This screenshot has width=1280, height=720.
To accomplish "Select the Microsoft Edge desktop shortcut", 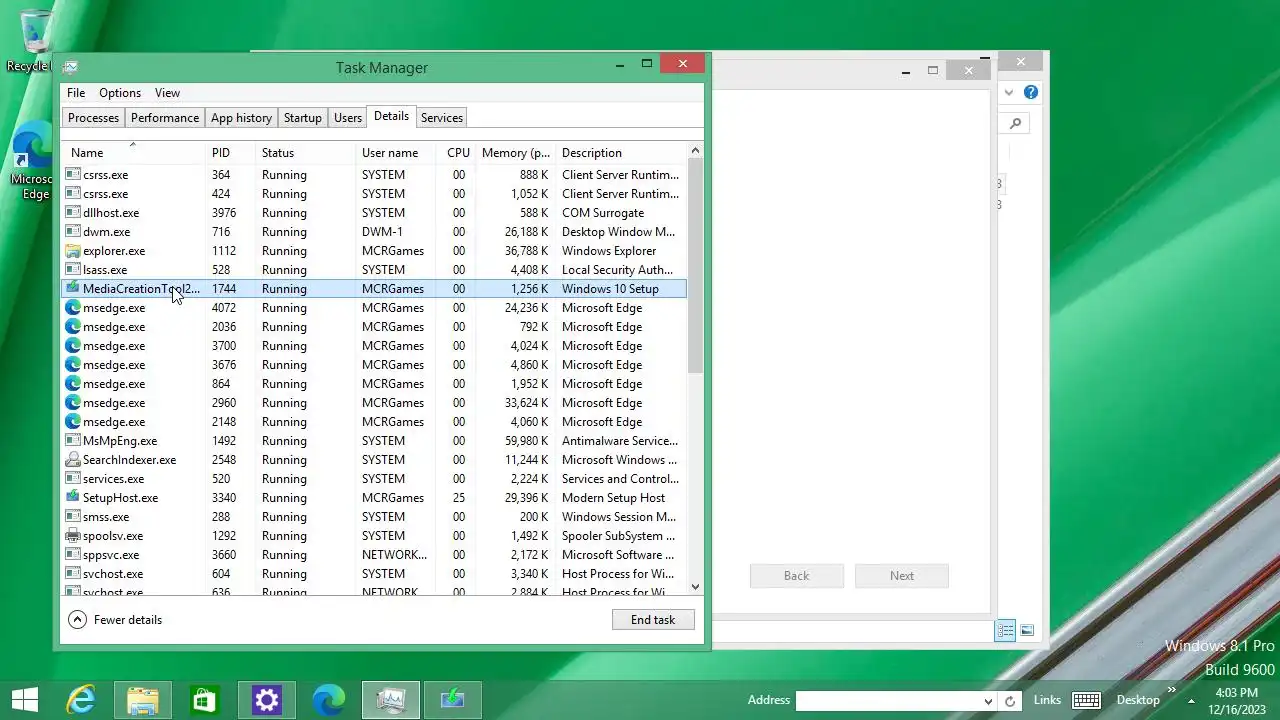I will point(33,160).
